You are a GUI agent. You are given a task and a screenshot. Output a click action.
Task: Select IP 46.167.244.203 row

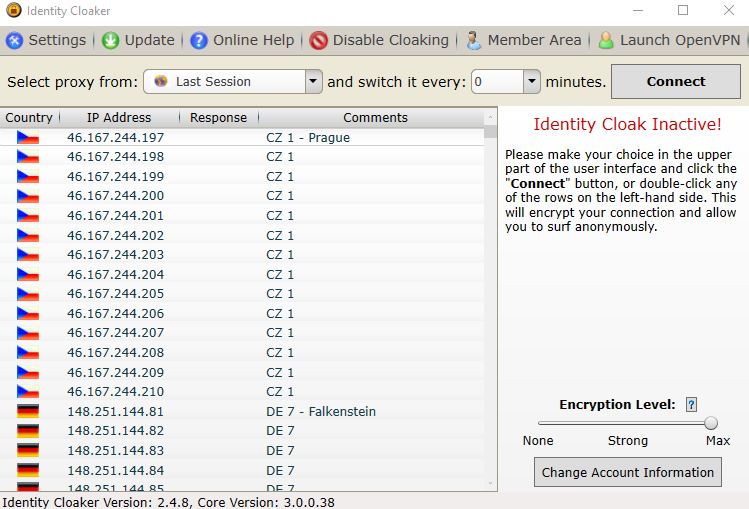[242, 254]
